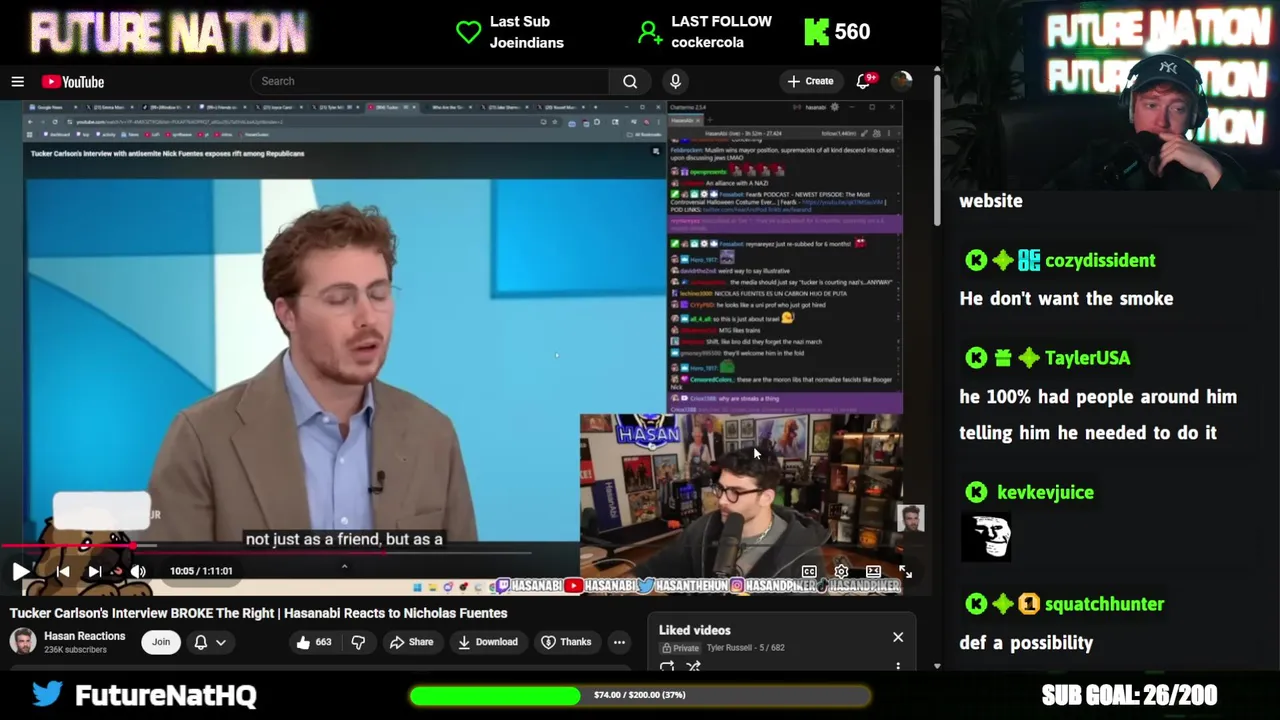The height and width of the screenshot is (720, 1280).
Task: Click the 10:05 / 1:11:01 time display
Action: coord(201,571)
